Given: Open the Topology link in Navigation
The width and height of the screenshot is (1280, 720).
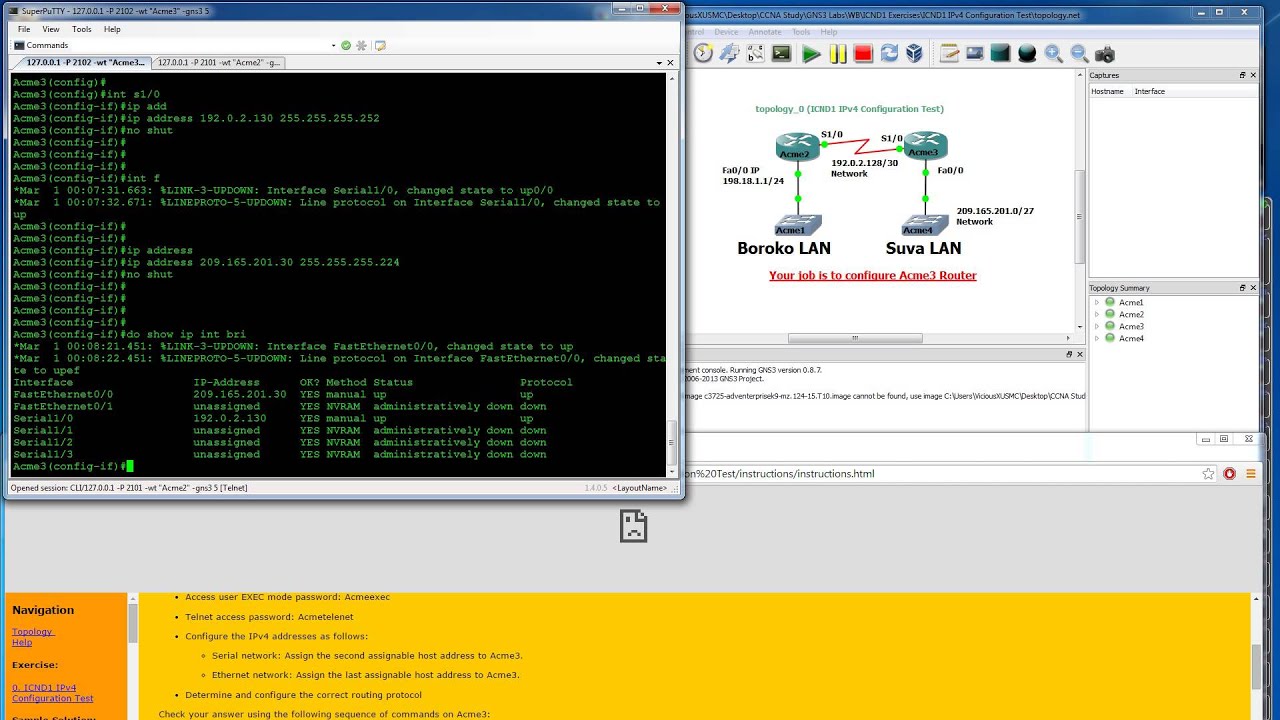Looking at the screenshot, I should tap(32, 632).
